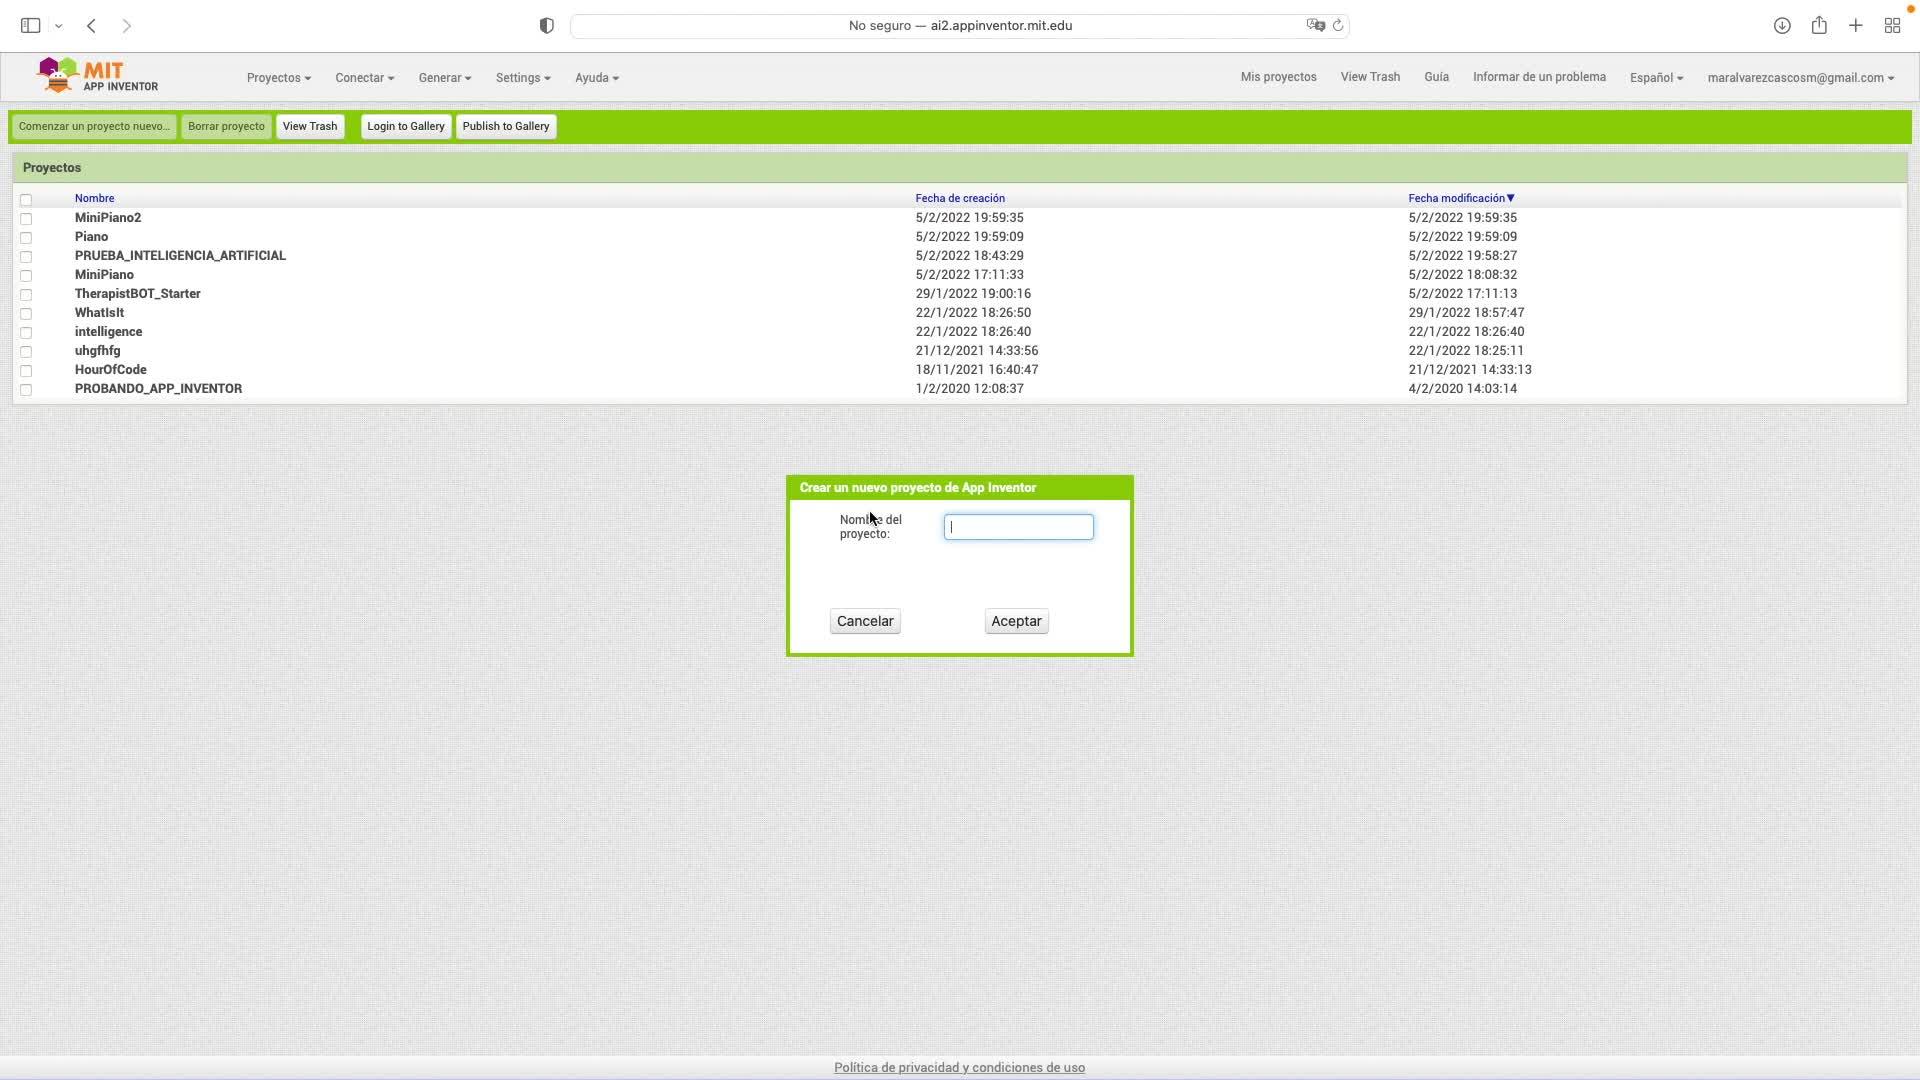
Task: Click the MIT App Inventor logo
Action: coord(97,76)
